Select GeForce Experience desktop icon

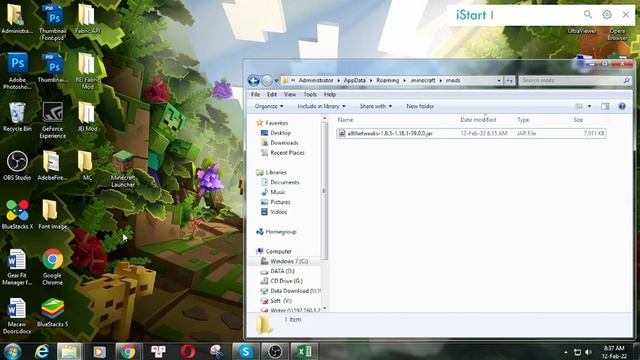[x=53, y=120]
